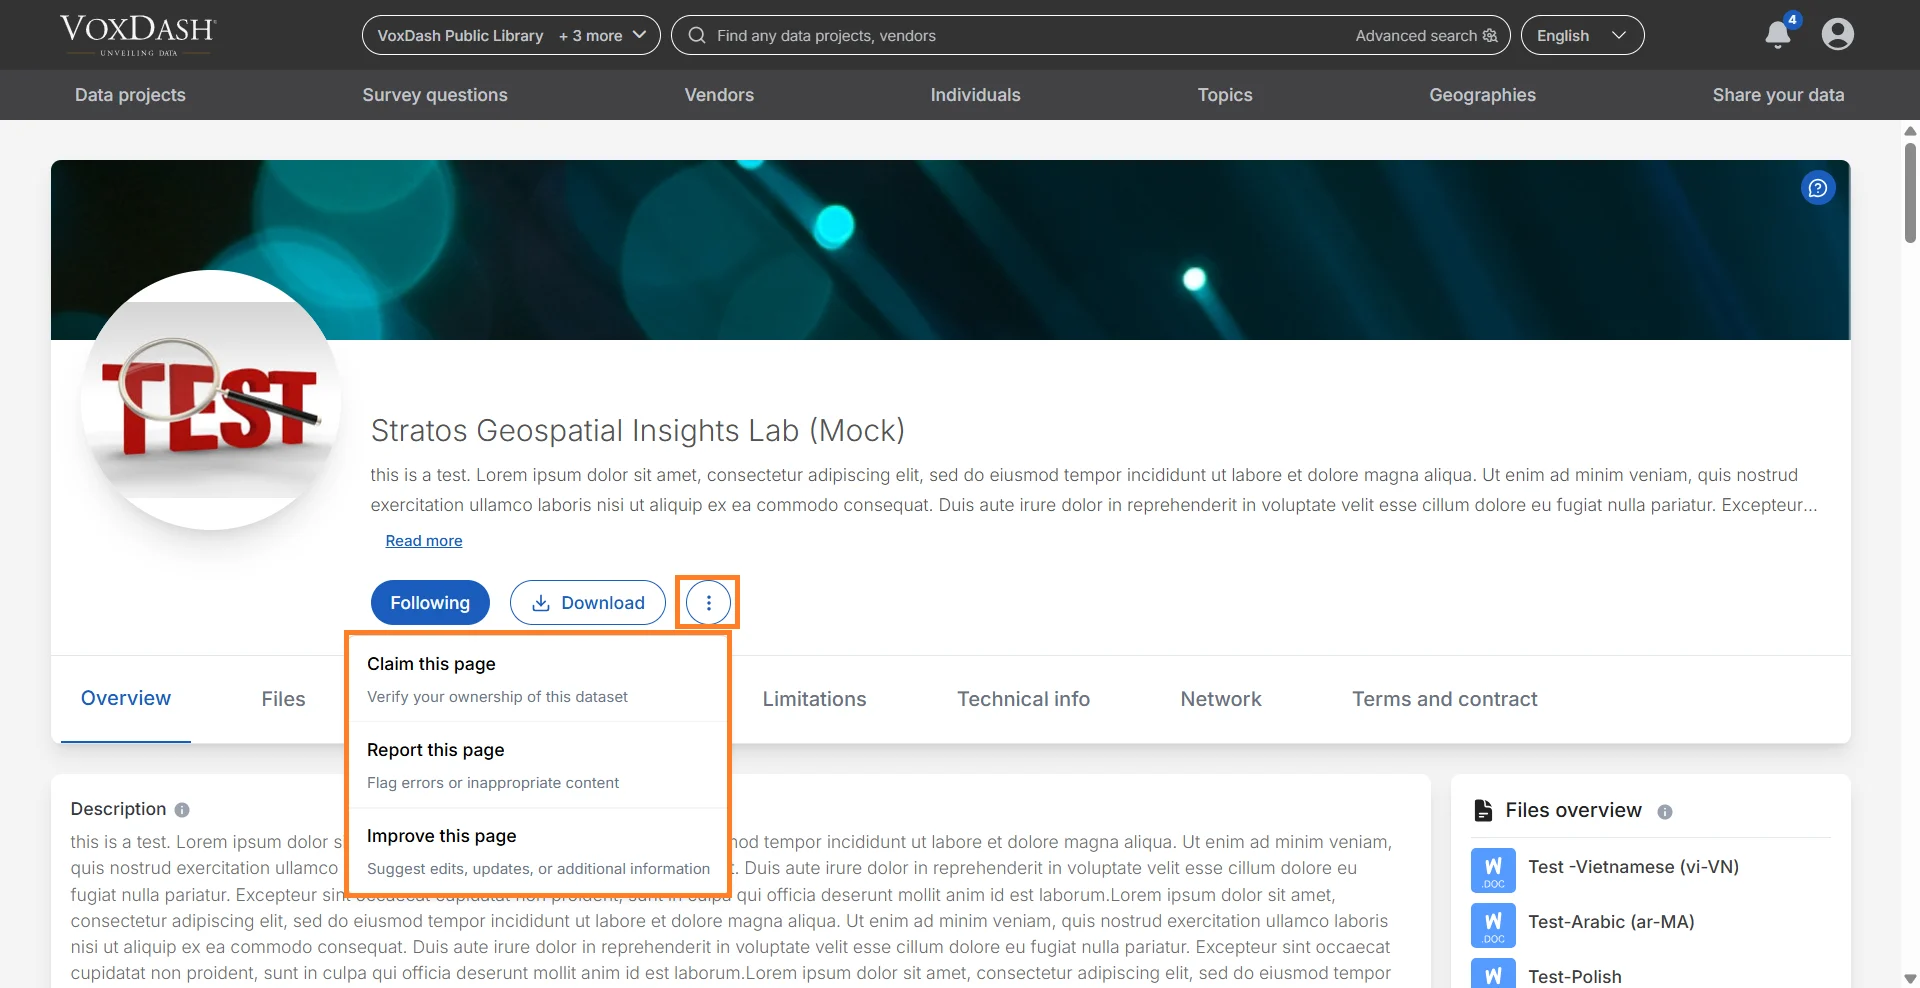Go to Topics
The image size is (1920, 988).
click(x=1225, y=95)
